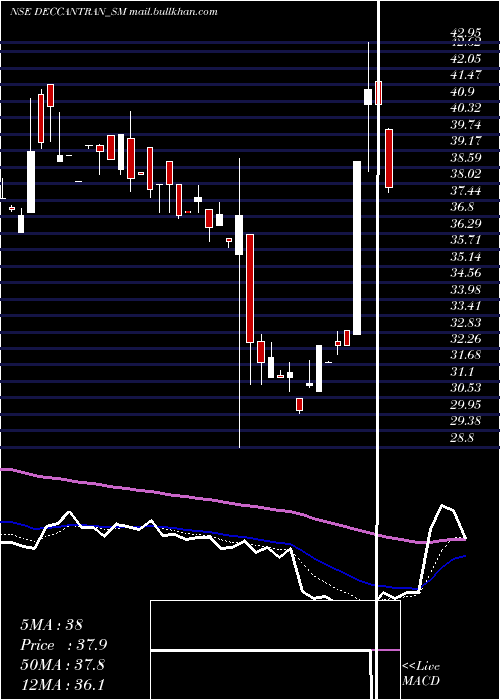The image size is (500, 700).
Task: Click the 30.53 price level label
Action: point(466,388)
